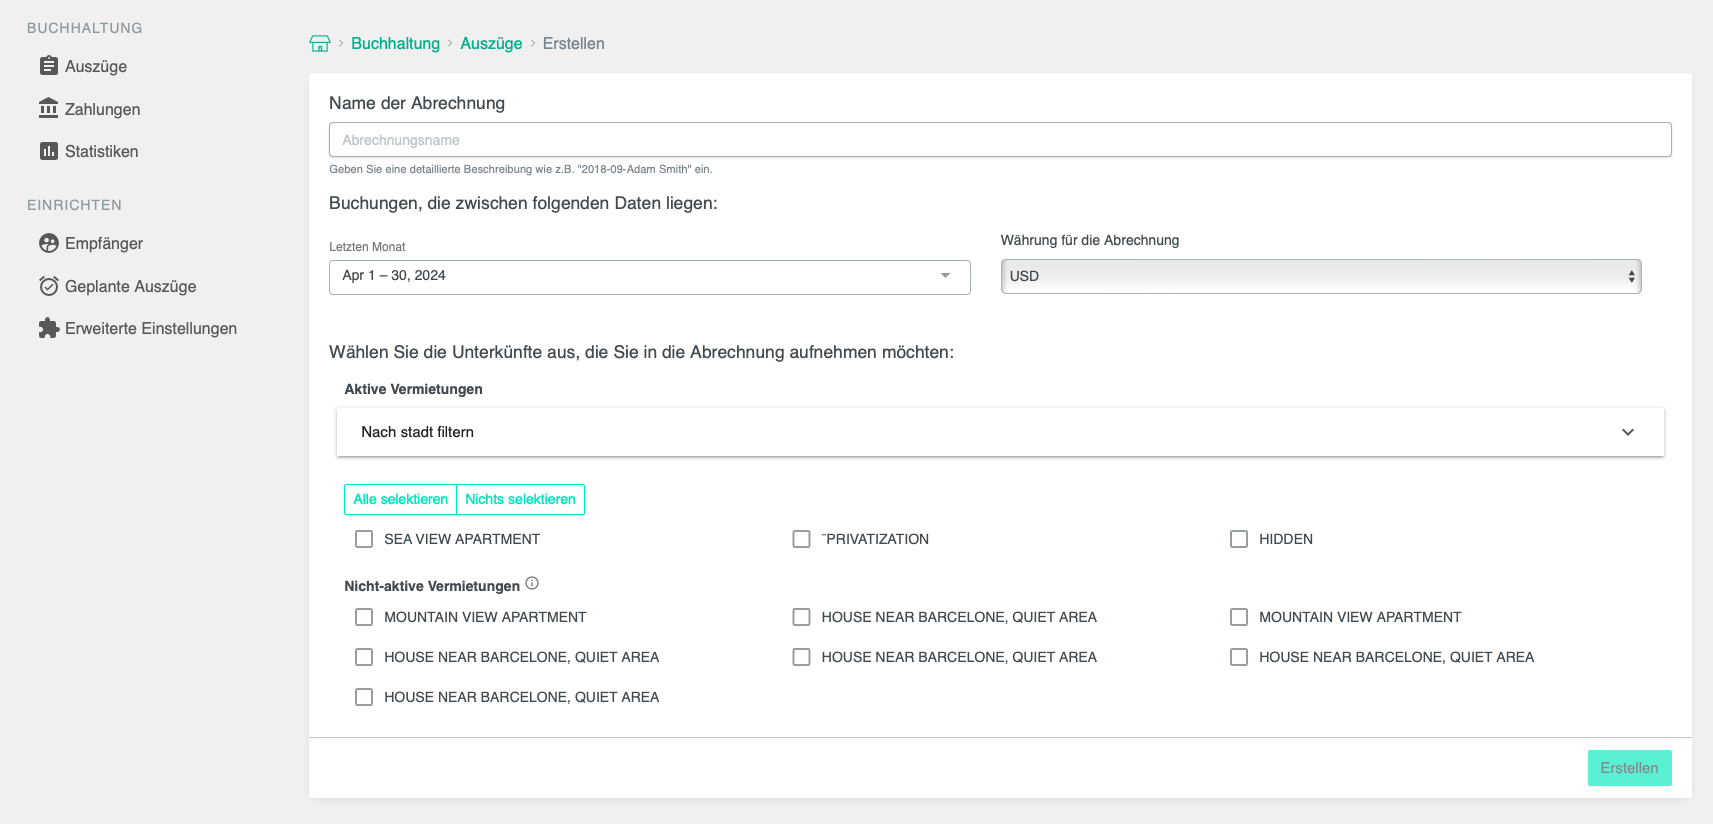Click the Erweiterte Einstellungen puzzle icon
Screen dimensions: 1713x824
tap(48, 328)
